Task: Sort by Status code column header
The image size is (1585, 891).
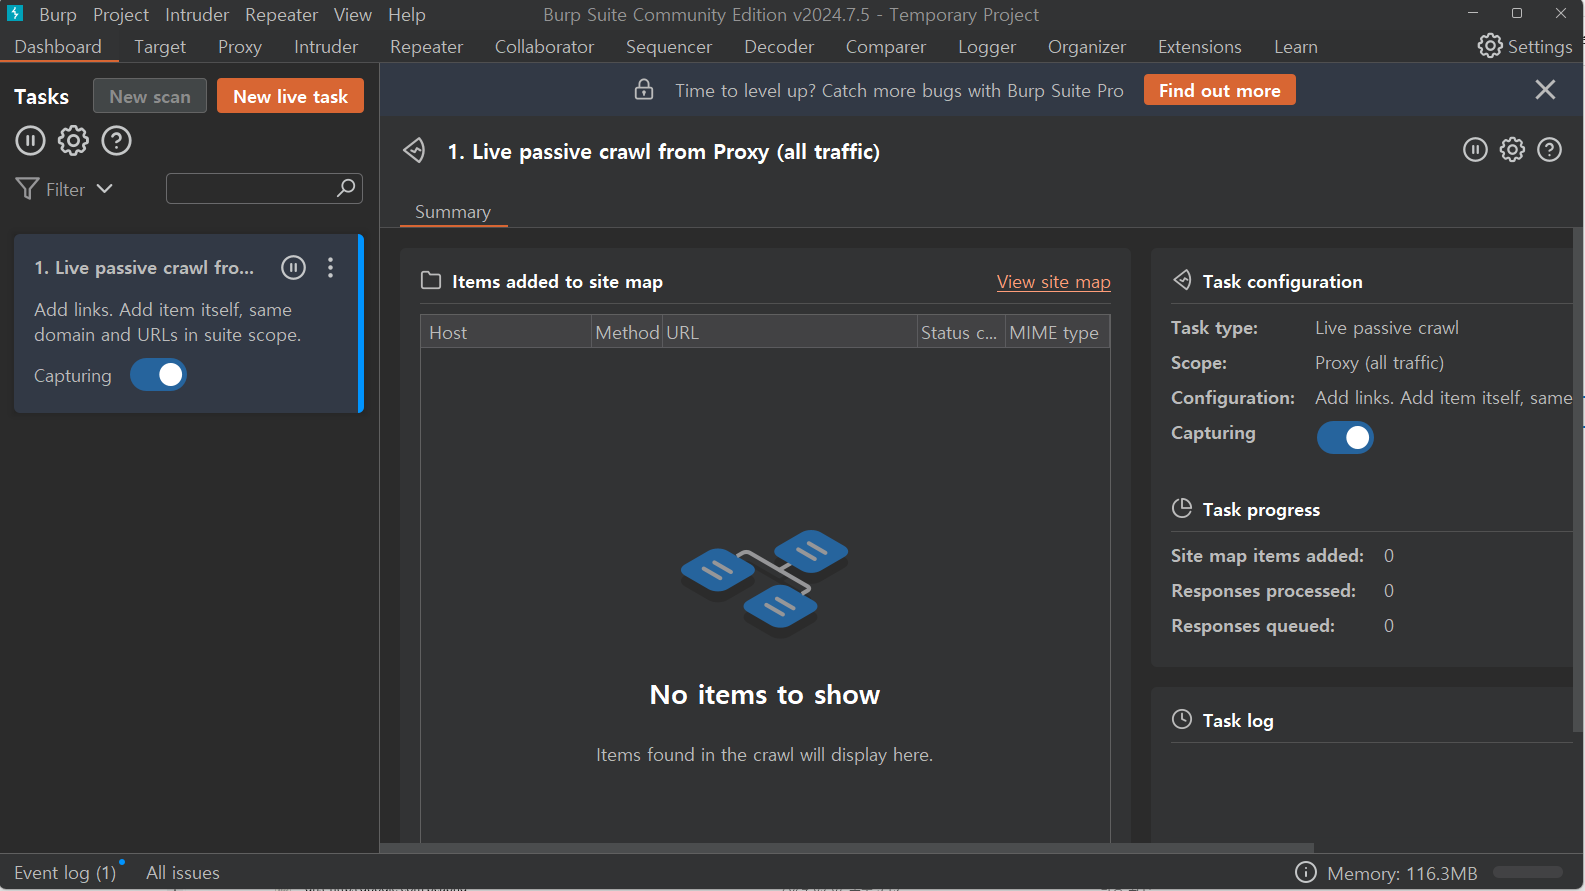Action: [961, 332]
